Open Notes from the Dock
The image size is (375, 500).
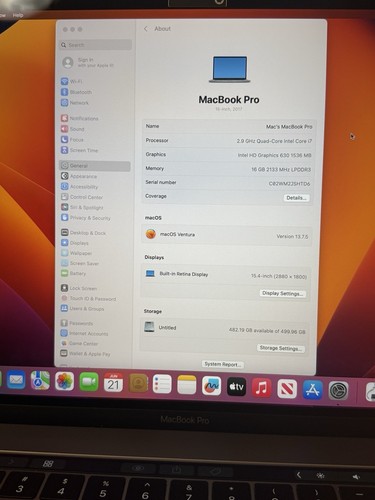pos(186,385)
